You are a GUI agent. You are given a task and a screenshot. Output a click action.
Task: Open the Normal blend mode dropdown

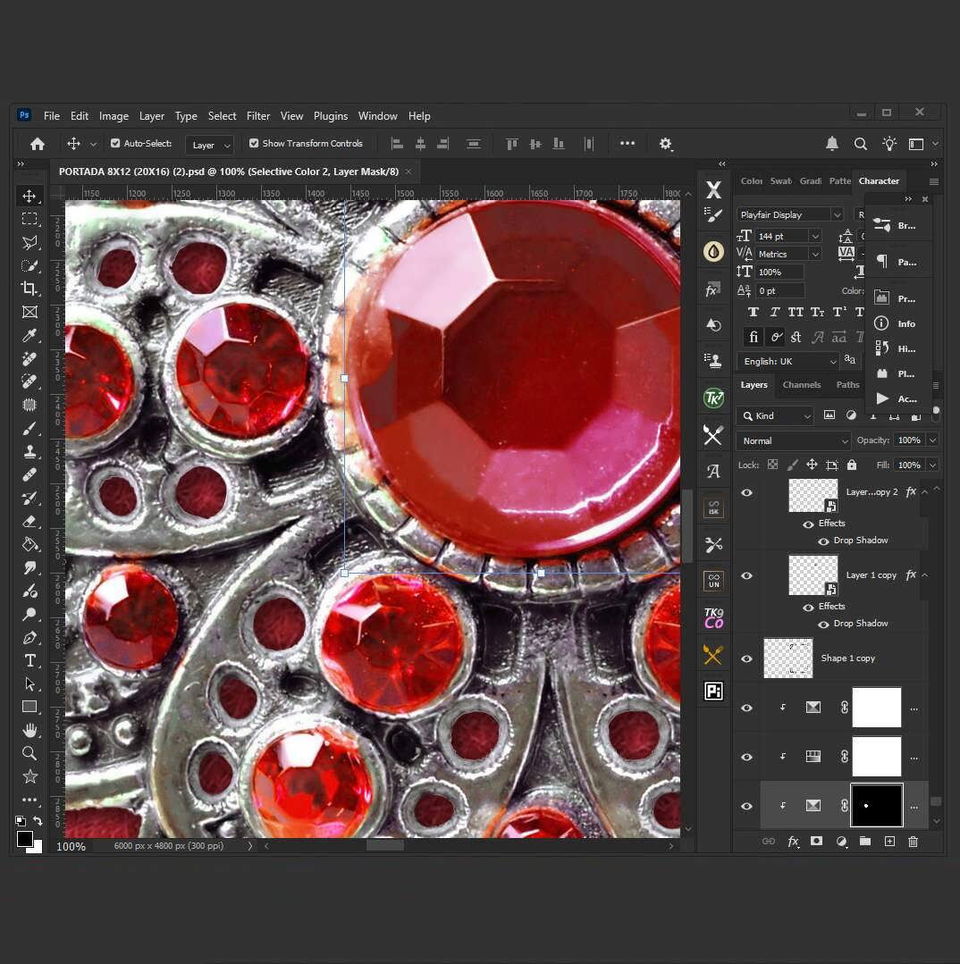tap(793, 441)
